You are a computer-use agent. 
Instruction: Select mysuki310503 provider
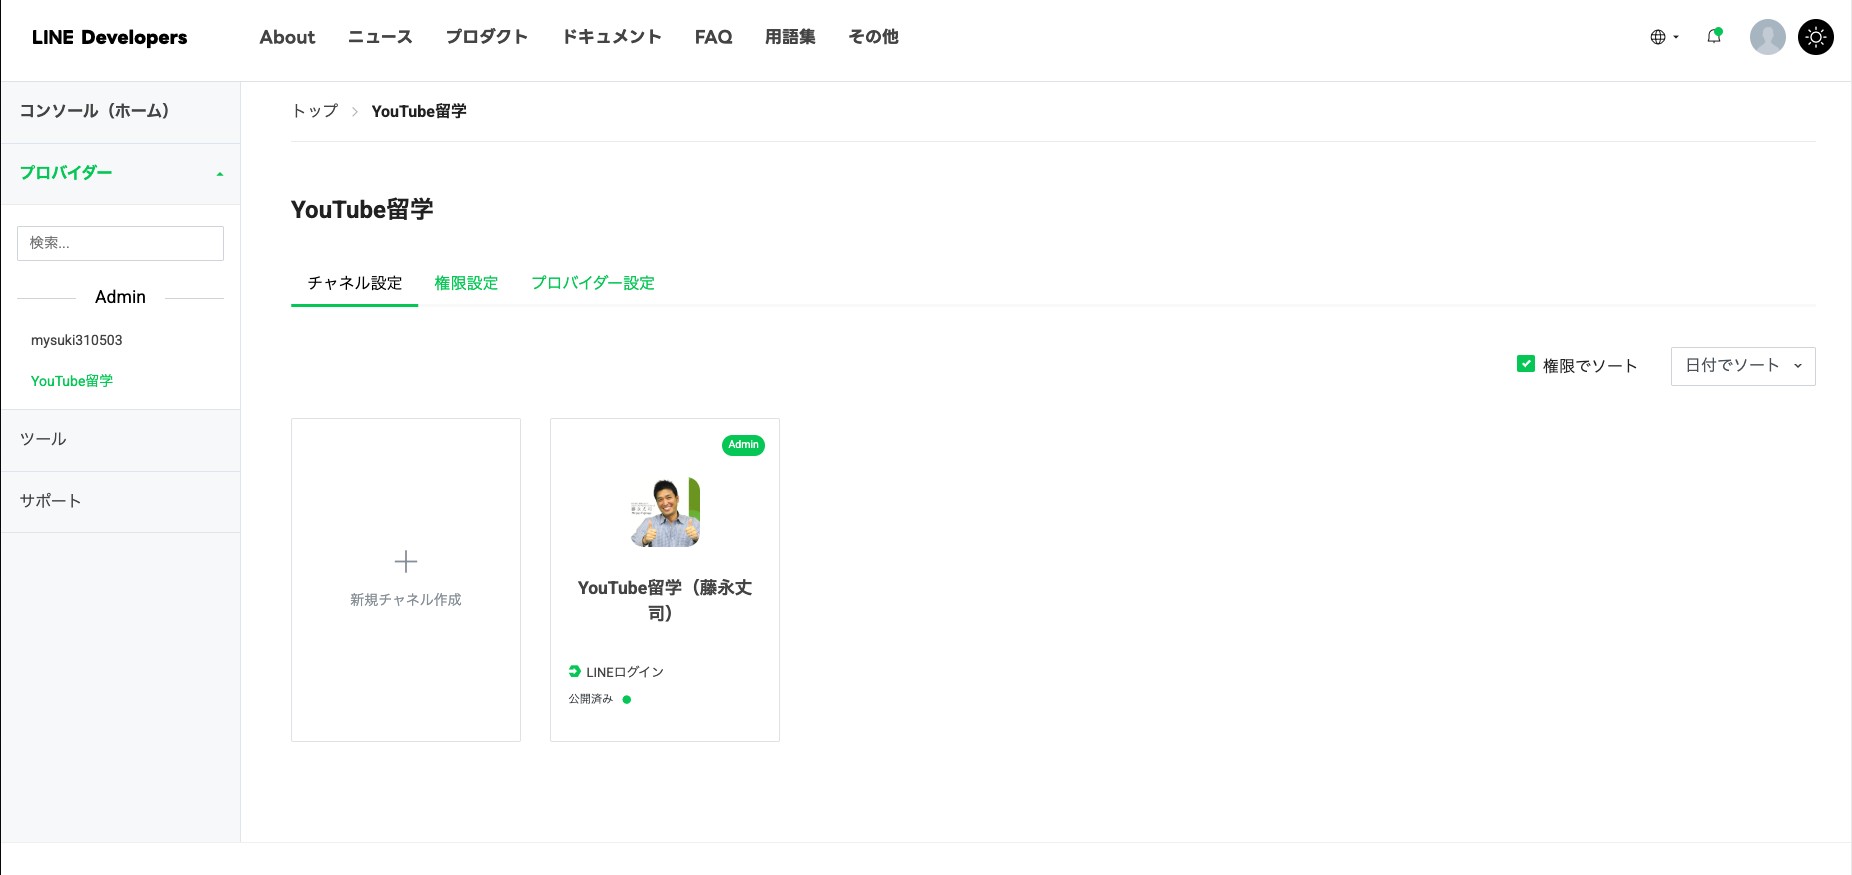pos(77,340)
